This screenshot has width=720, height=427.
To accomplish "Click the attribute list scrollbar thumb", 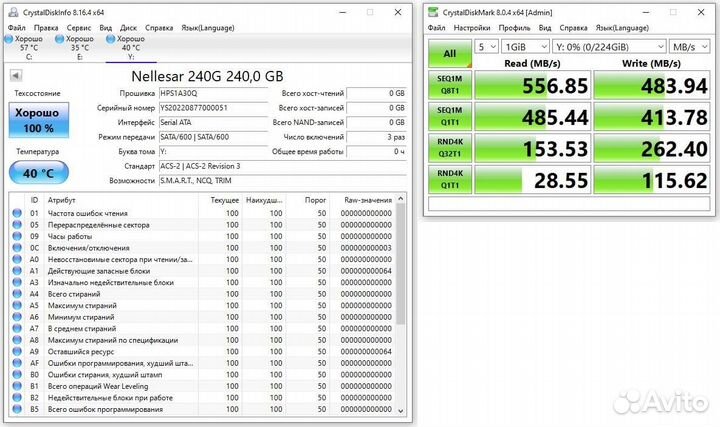I will point(400,264).
